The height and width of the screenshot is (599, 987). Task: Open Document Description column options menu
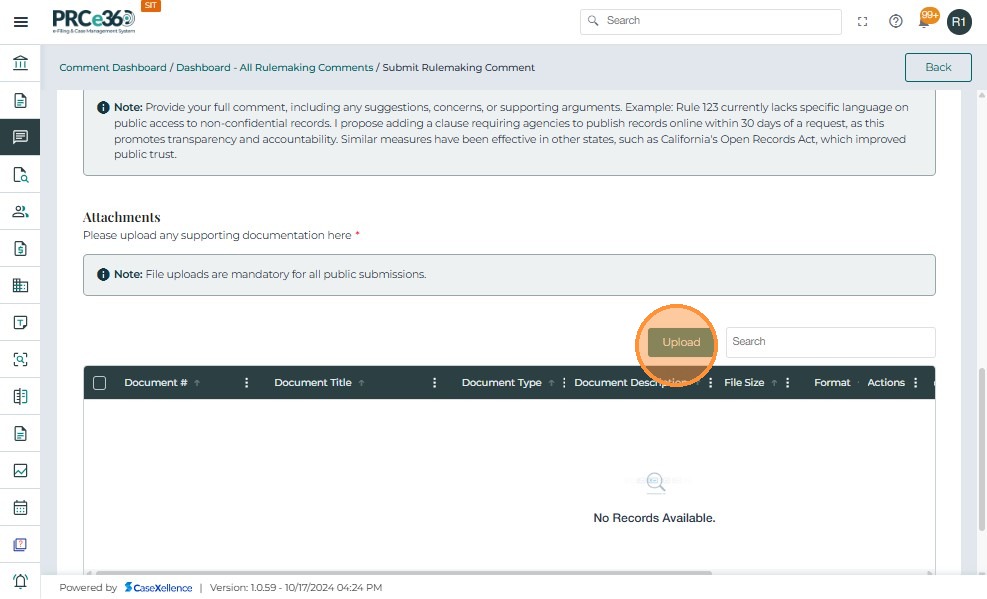point(711,383)
